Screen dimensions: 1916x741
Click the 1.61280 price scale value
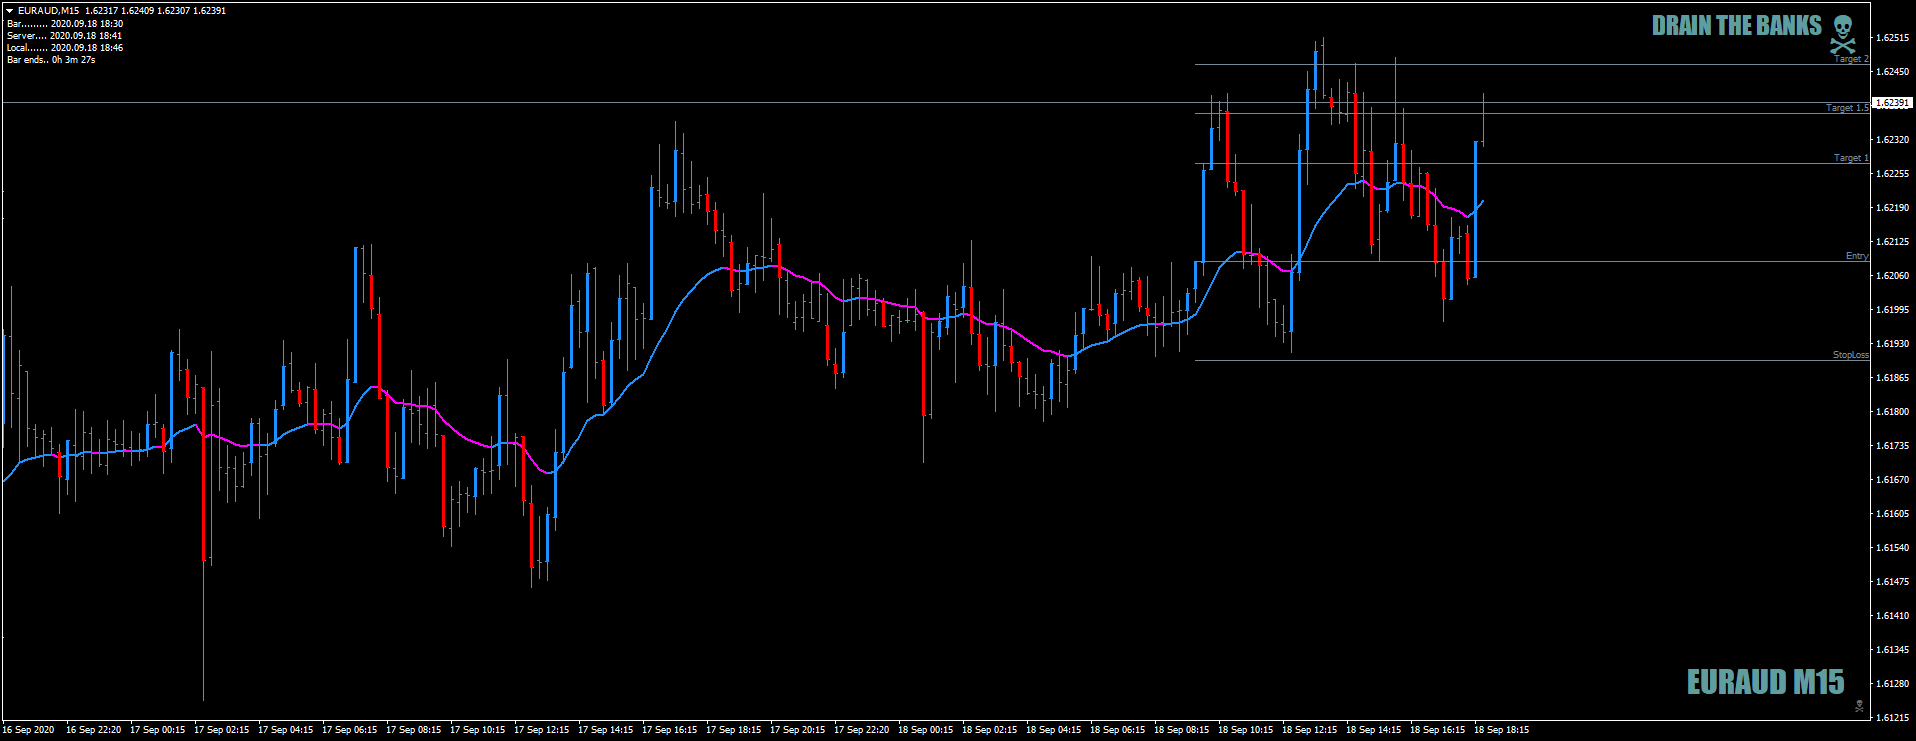(1892, 684)
